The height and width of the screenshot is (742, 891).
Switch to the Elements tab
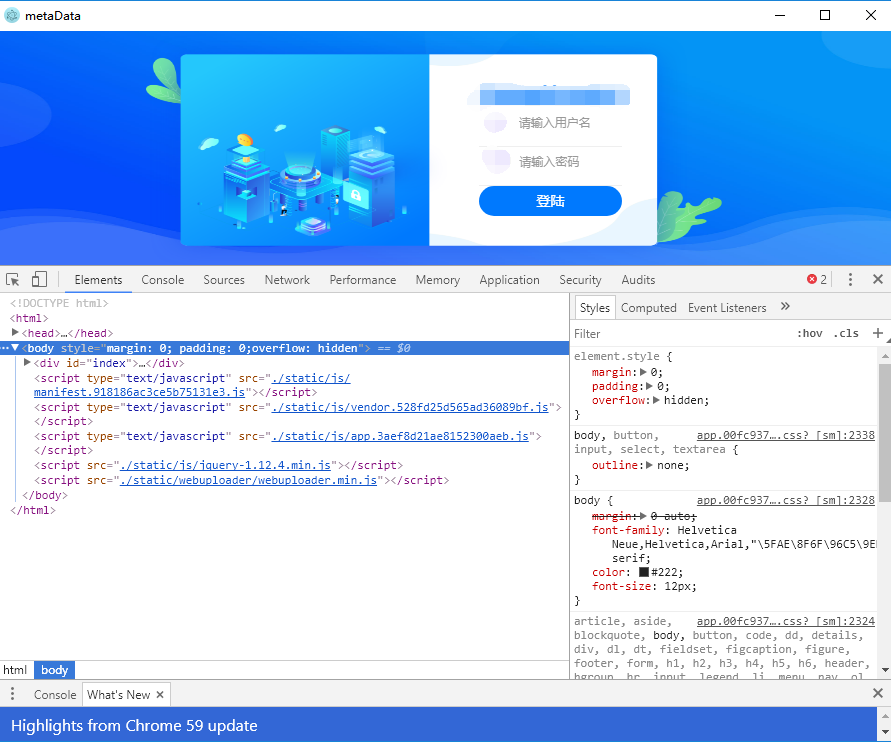98,280
